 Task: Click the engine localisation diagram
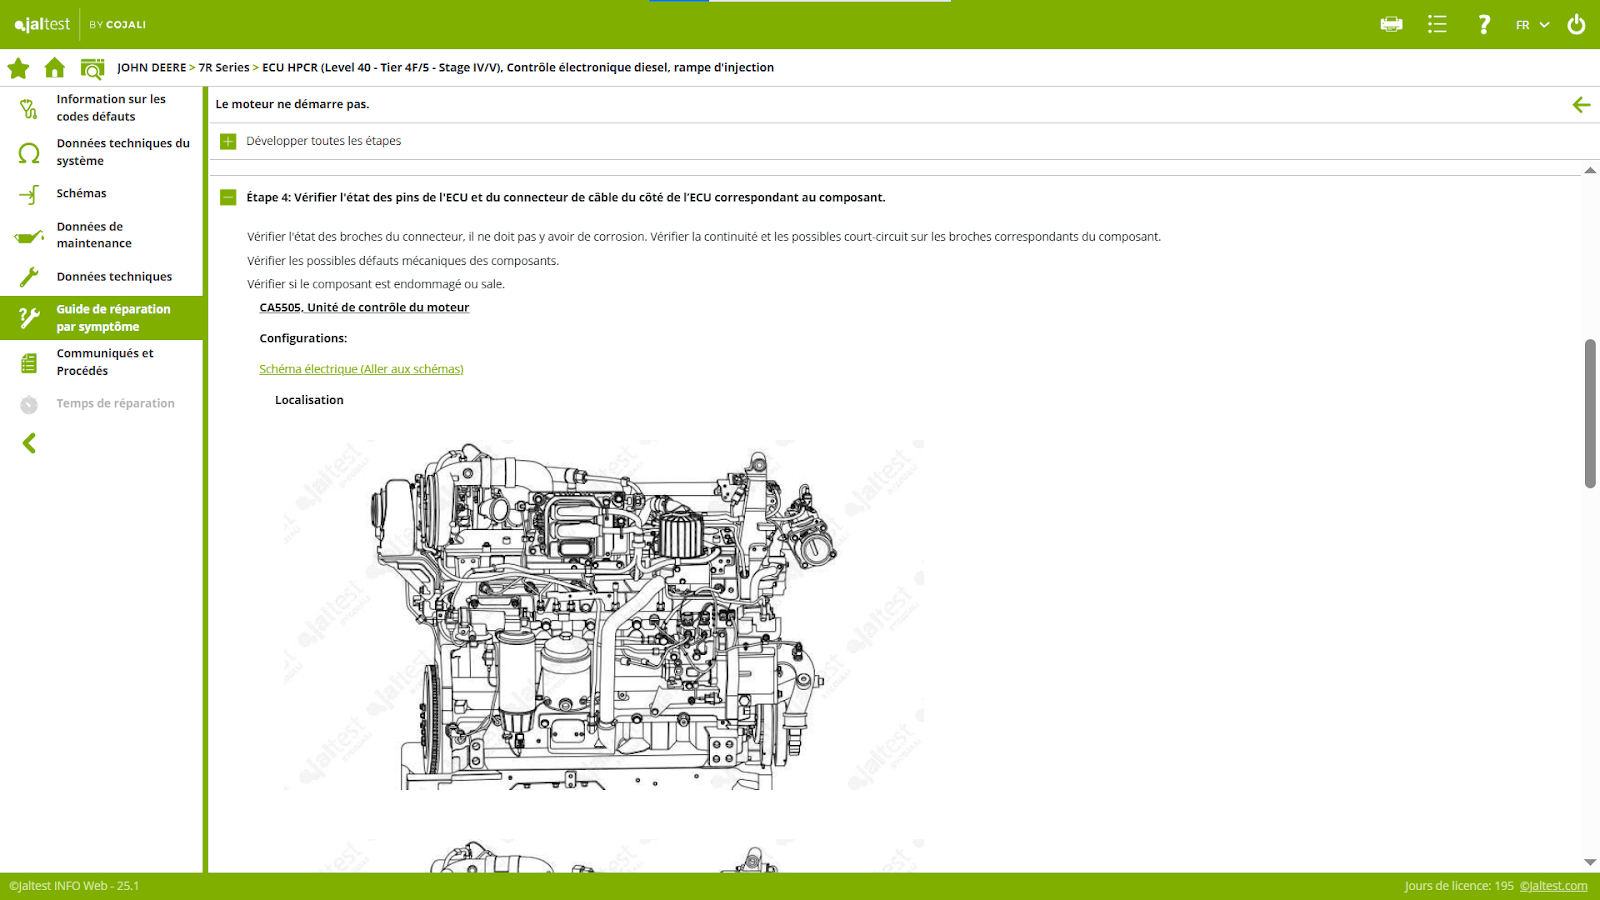point(604,615)
